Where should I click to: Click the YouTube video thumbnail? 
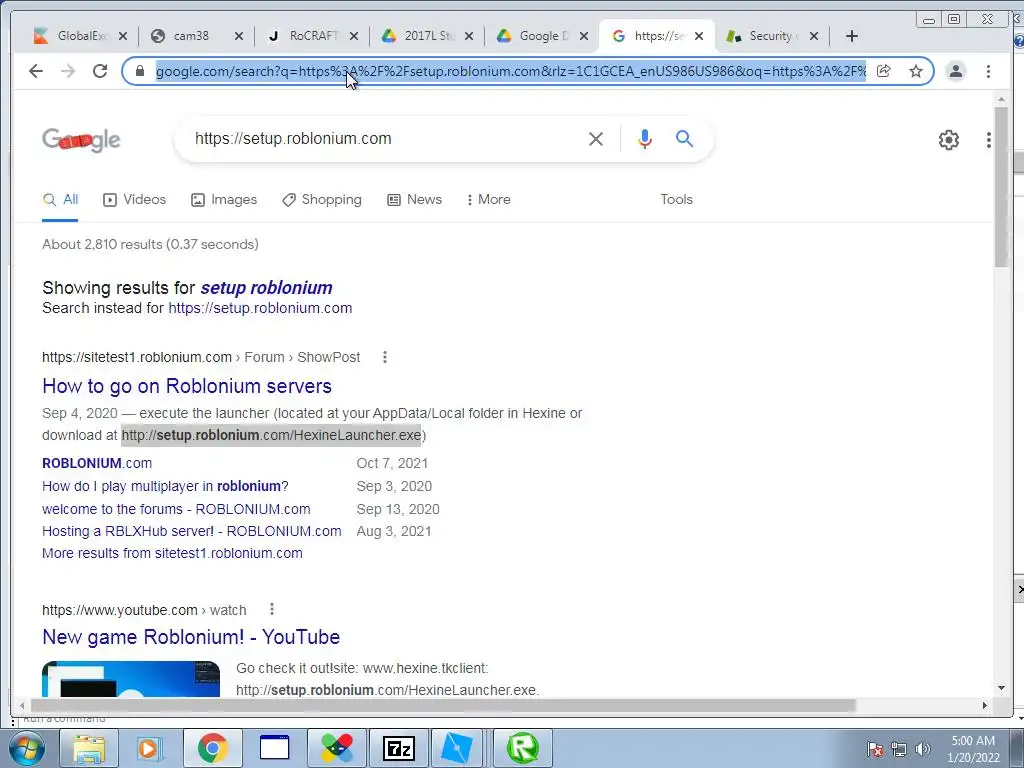click(131, 679)
